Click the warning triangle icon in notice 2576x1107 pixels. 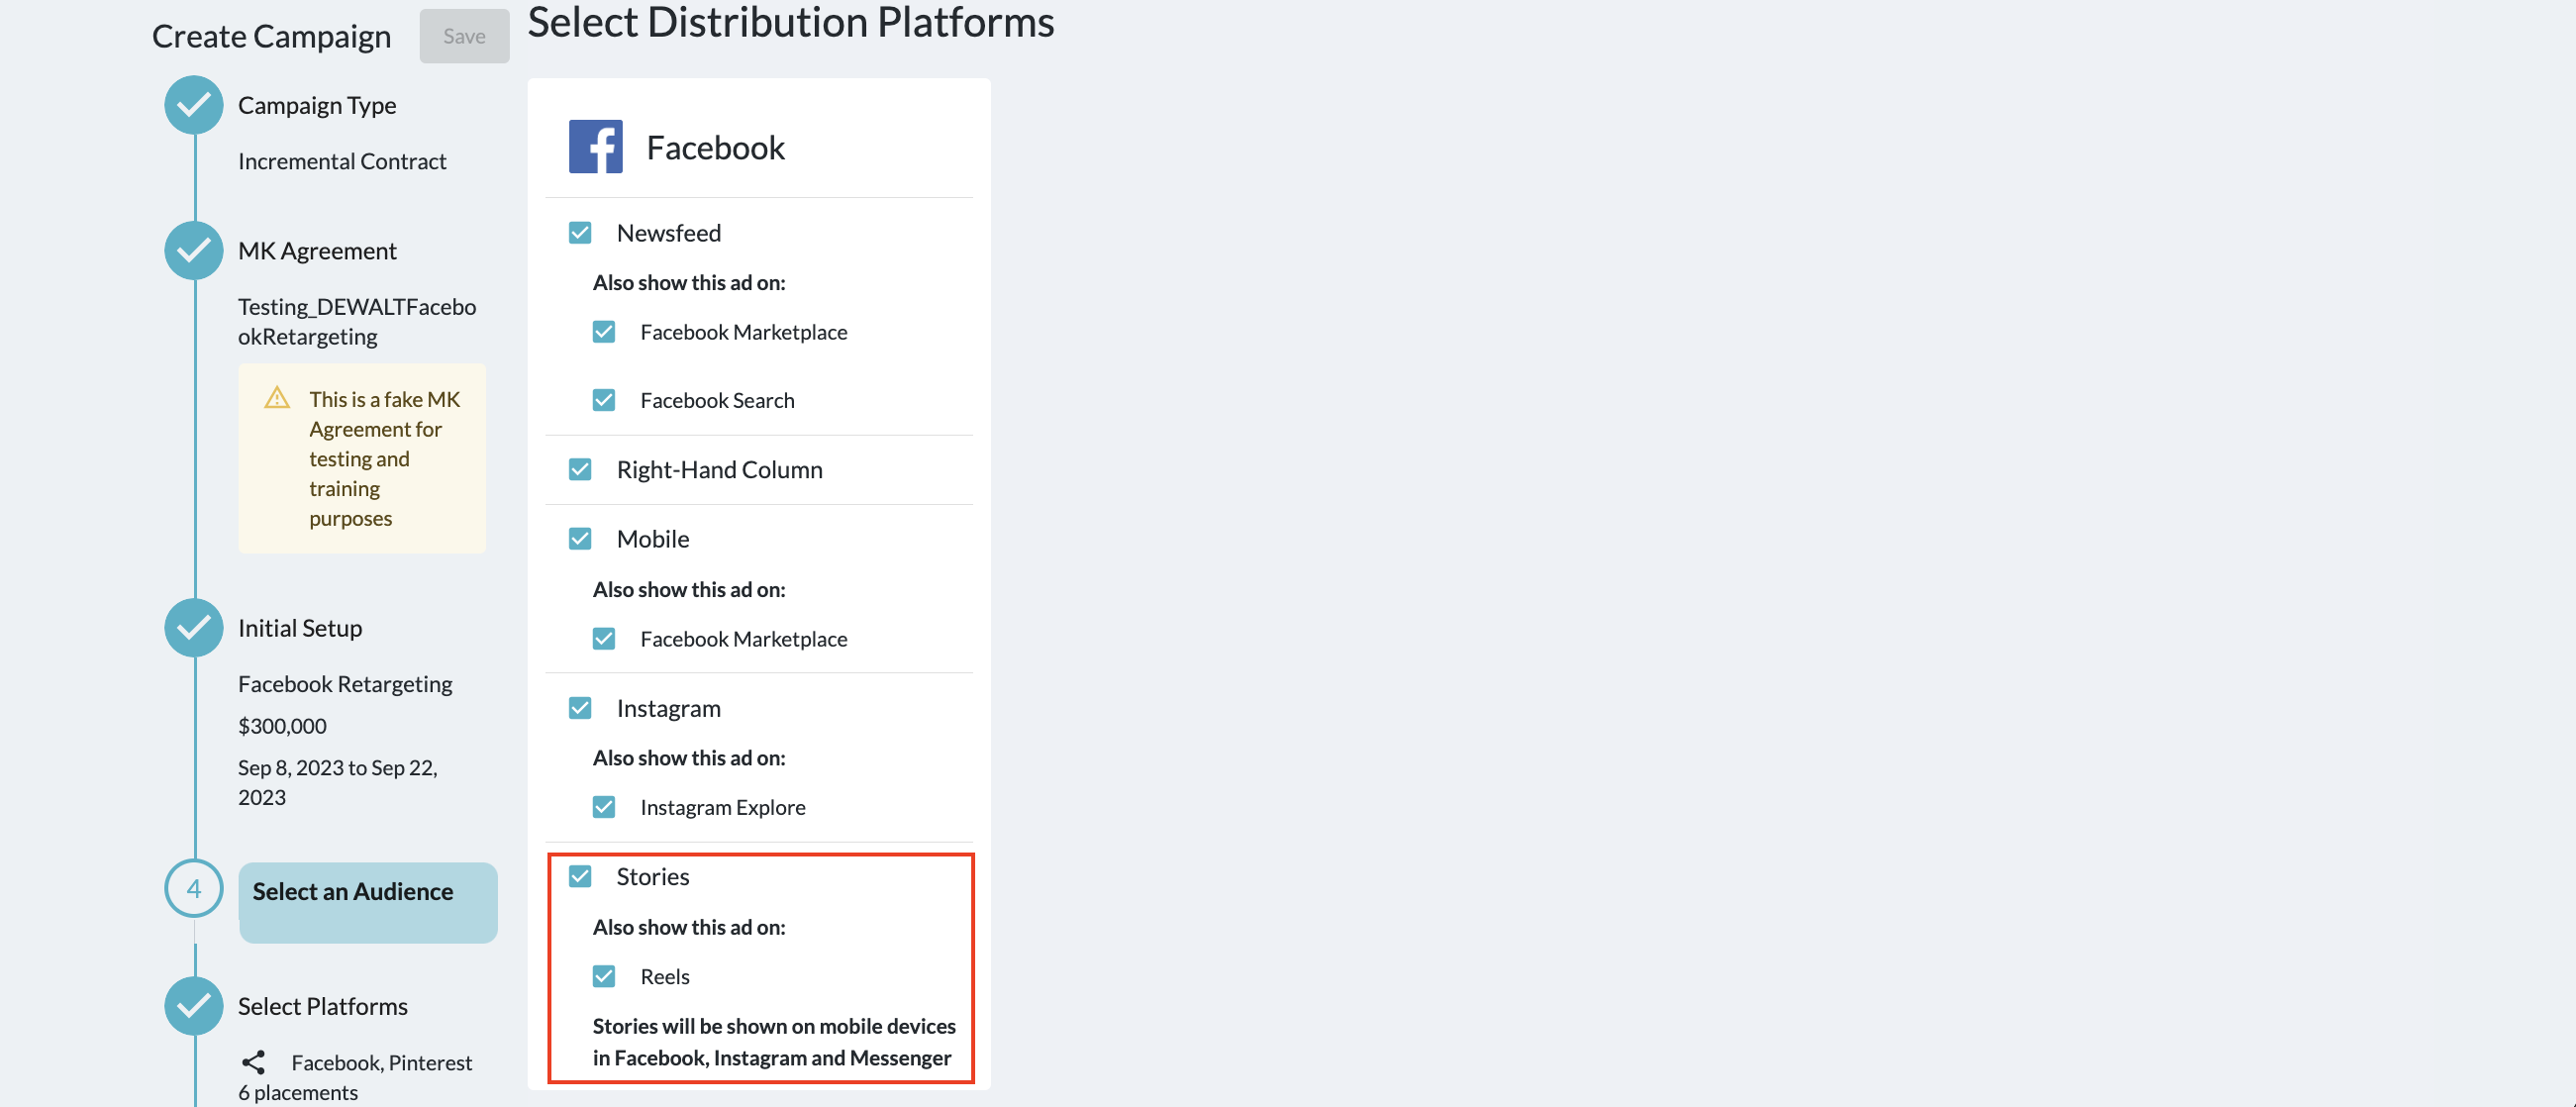277,398
